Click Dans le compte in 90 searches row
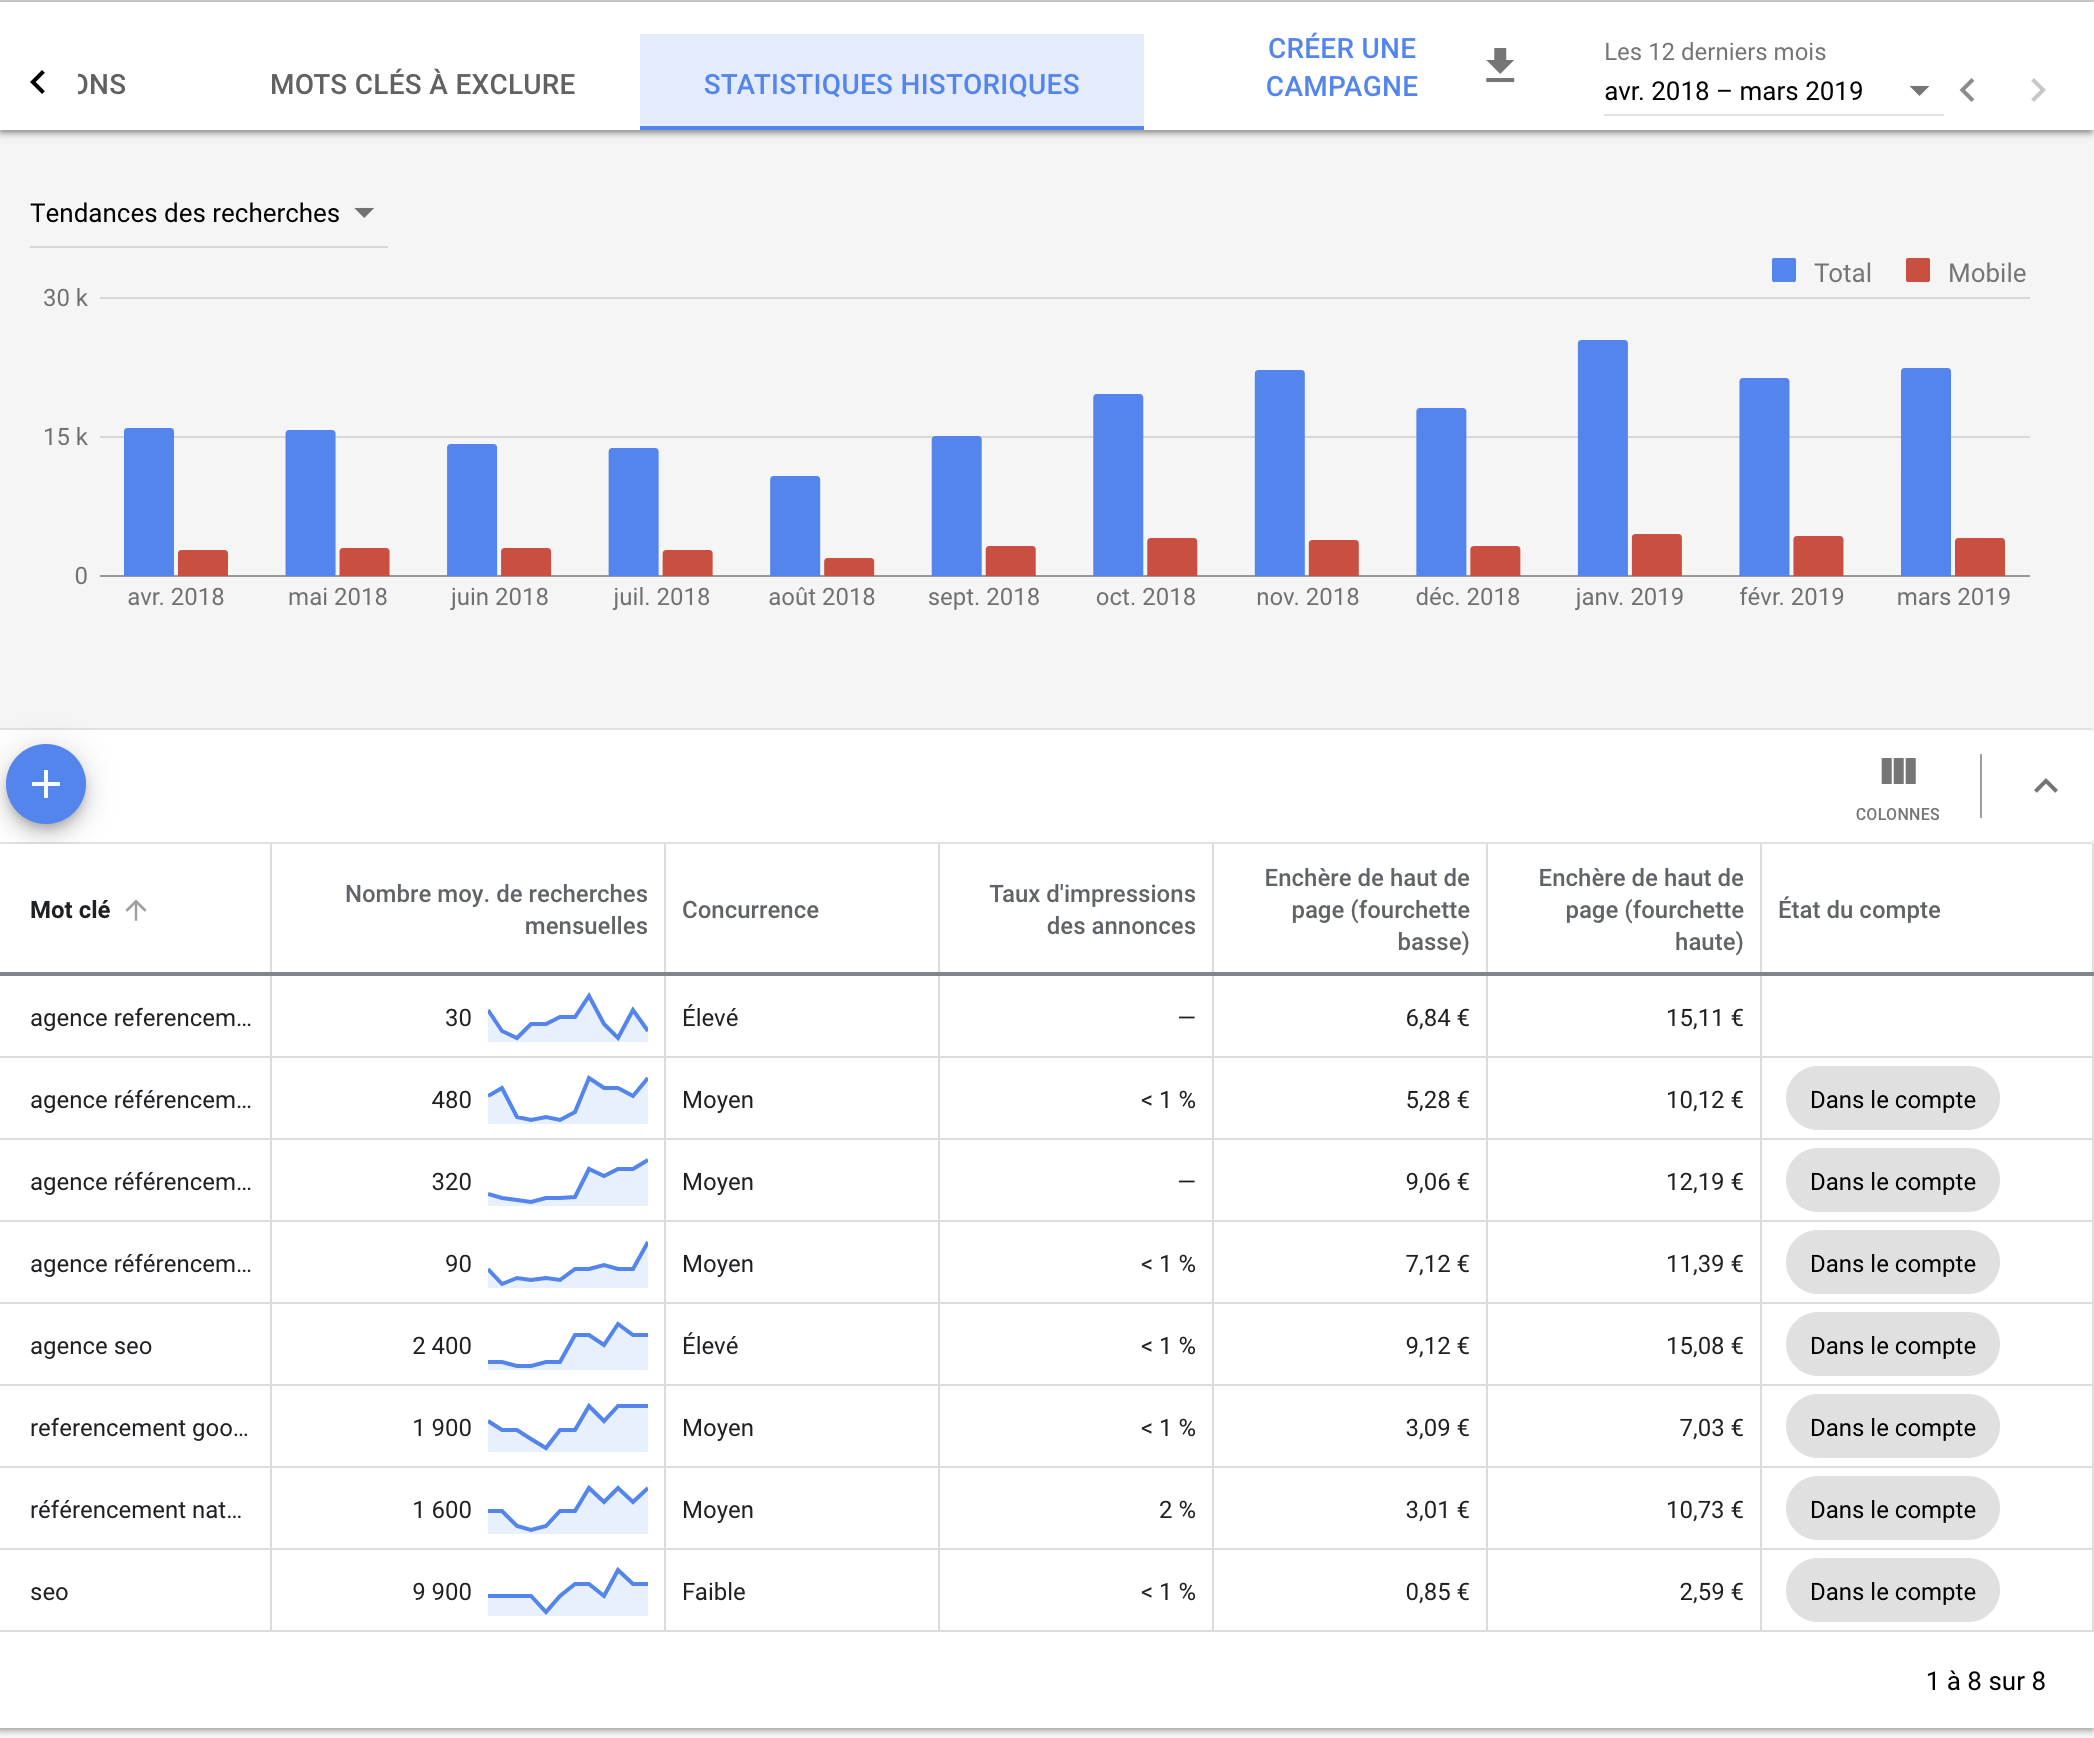Viewport: 2094px width, 1738px height. click(1892, 1264)
